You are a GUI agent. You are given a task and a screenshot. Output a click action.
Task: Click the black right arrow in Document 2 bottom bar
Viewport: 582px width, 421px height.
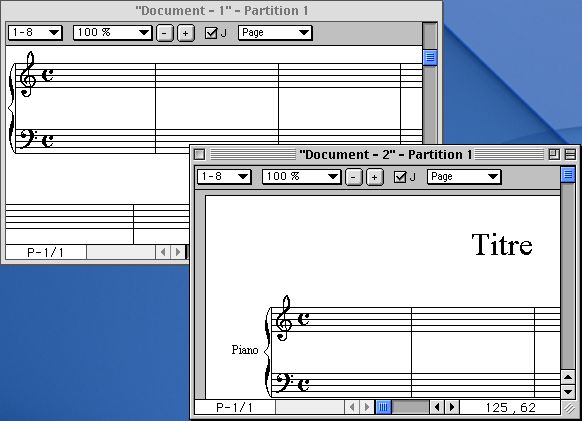coord(452,407)
